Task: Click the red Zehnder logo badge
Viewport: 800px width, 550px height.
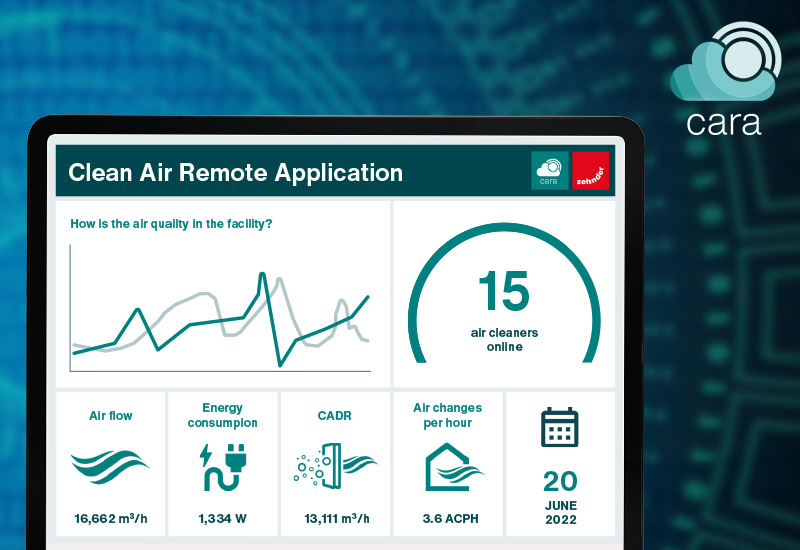Action: click(x=591, y=170)
